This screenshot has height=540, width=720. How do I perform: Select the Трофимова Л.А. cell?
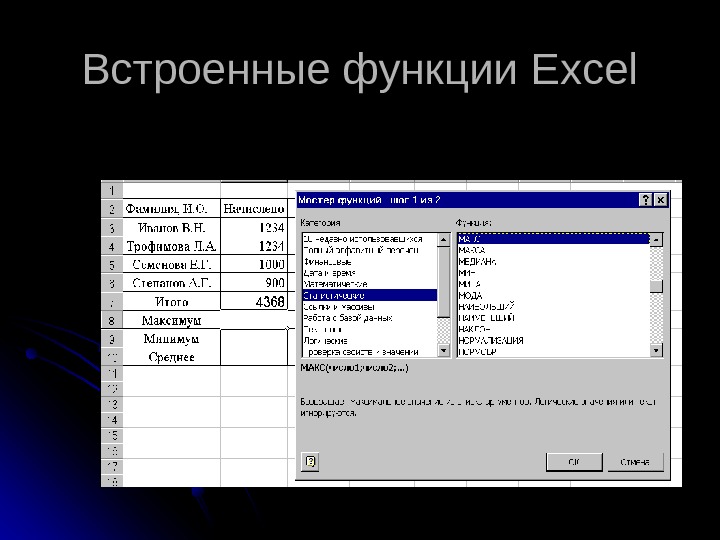[171, 246]
